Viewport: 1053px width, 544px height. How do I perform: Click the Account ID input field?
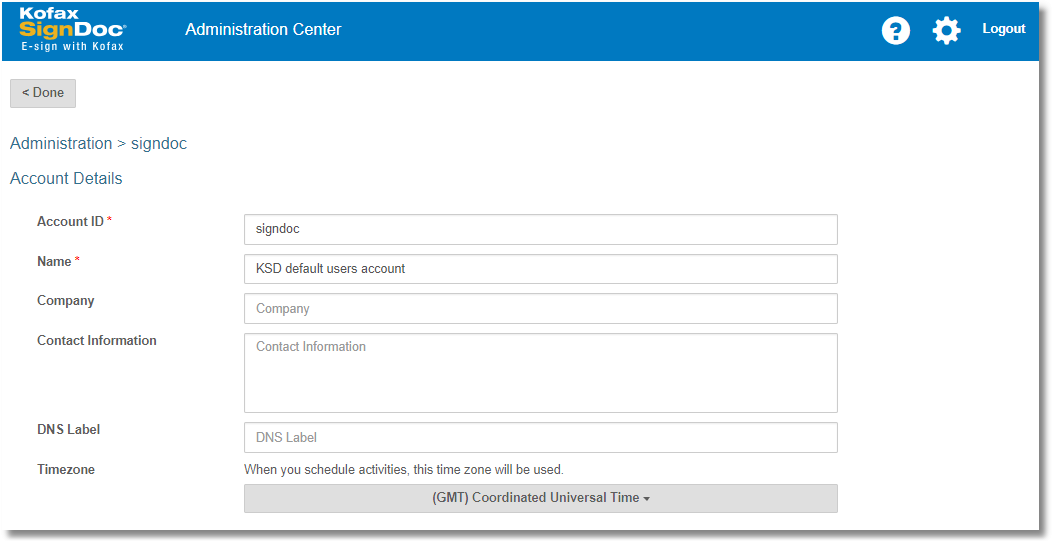(x=540, y=229)
